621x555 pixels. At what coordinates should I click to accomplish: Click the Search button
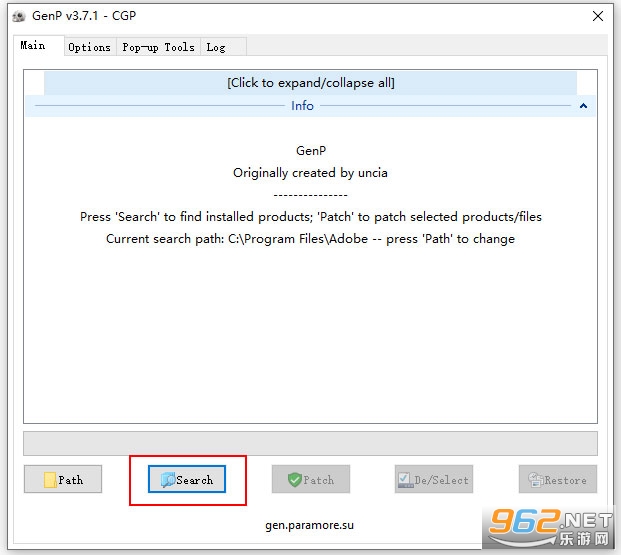[x=187, y=479]
